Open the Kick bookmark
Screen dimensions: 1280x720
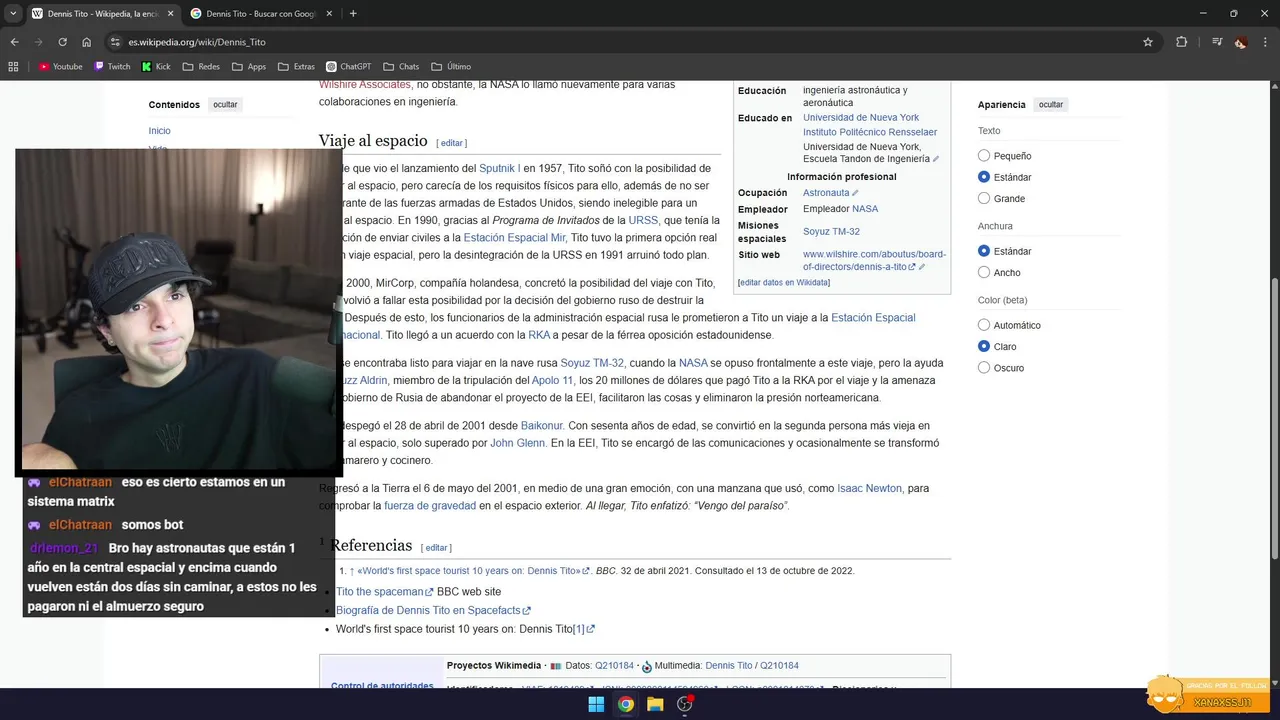(x=156, y=67)
